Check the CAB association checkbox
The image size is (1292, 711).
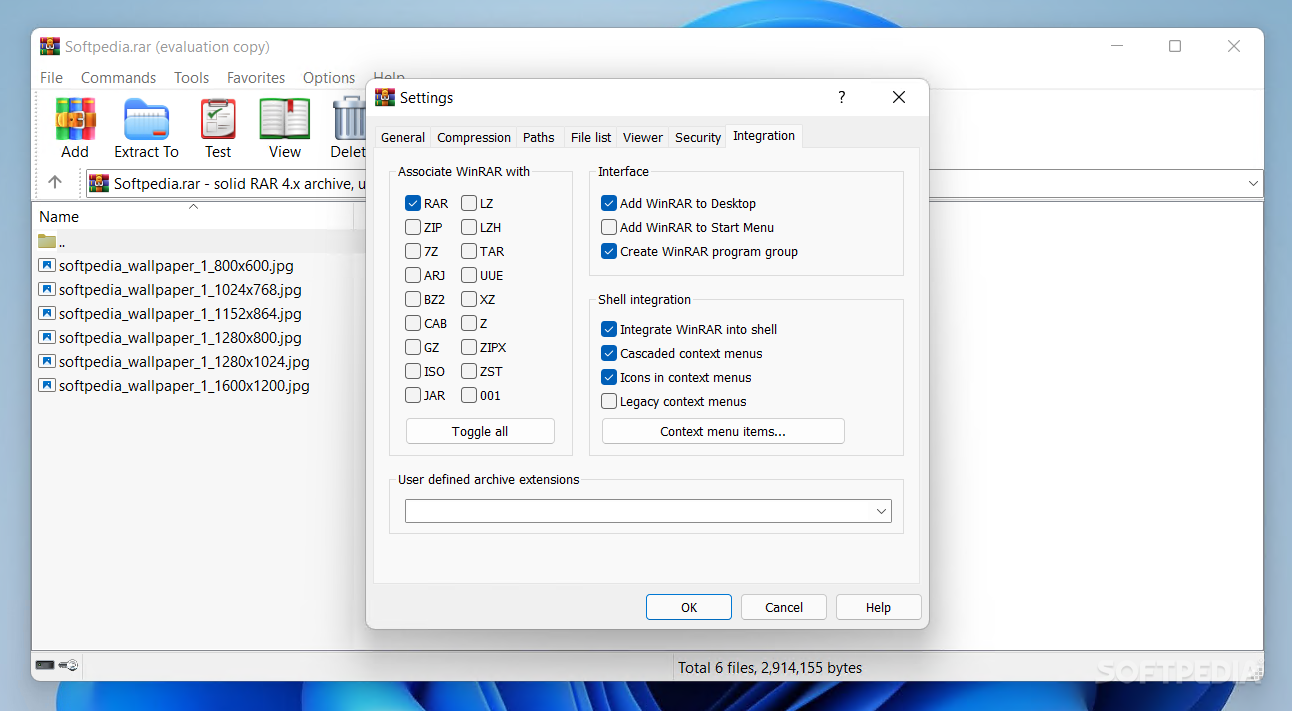(x=413, y=323)
